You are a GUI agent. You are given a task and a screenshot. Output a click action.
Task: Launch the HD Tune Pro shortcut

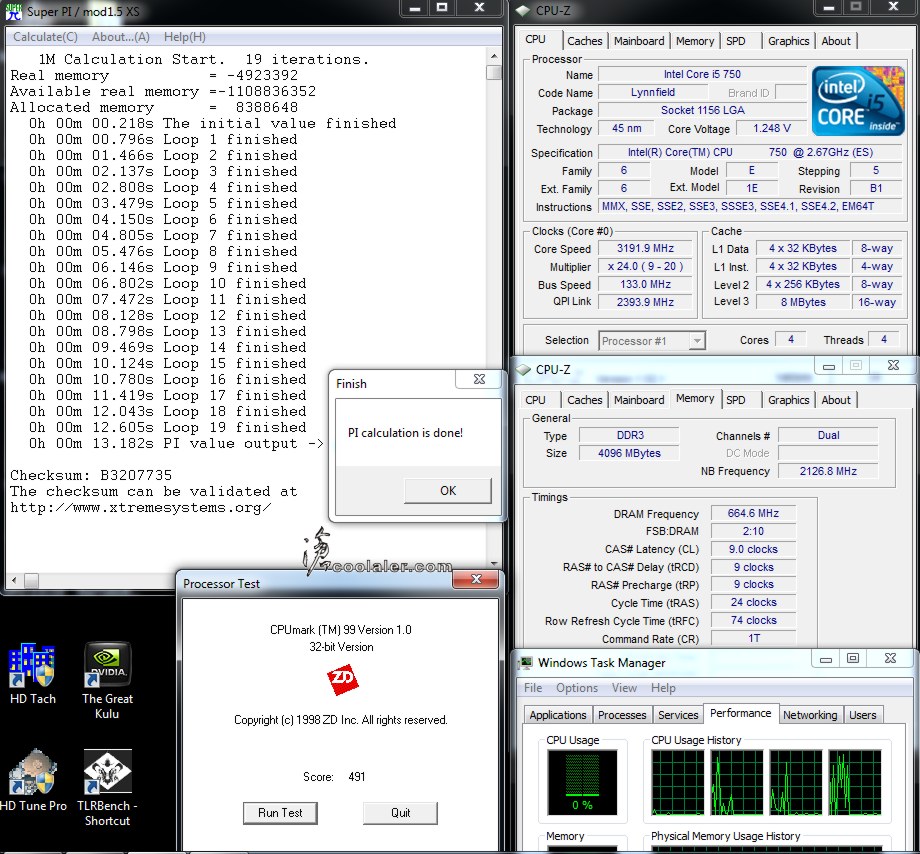pyautogui.click(x=32, y=773)
